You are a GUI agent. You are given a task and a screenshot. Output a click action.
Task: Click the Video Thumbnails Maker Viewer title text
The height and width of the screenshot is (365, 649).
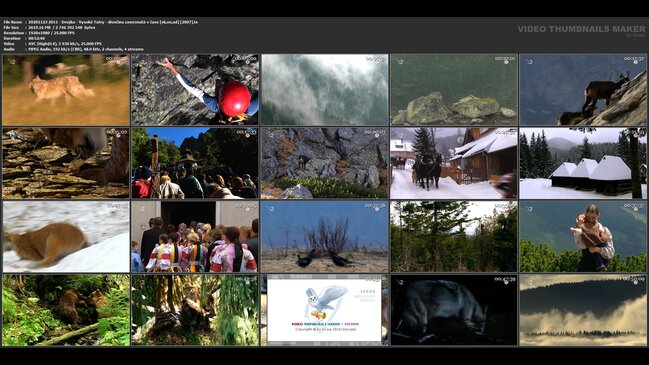(325, 324)
